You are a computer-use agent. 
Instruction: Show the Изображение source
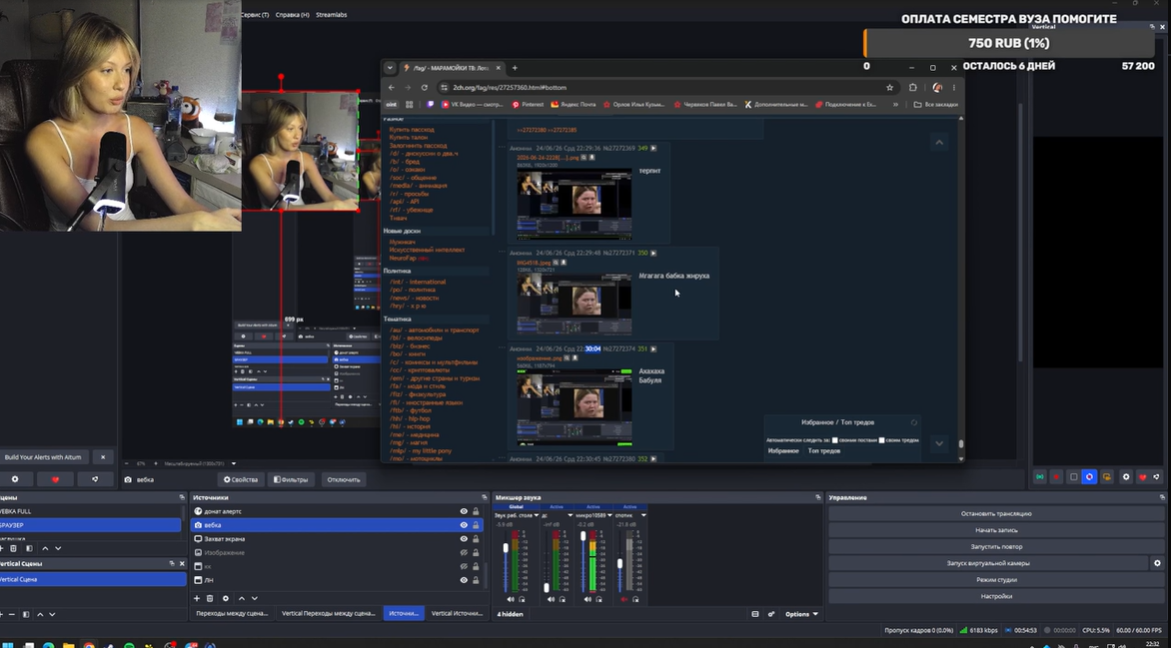[x=463, y=552]
